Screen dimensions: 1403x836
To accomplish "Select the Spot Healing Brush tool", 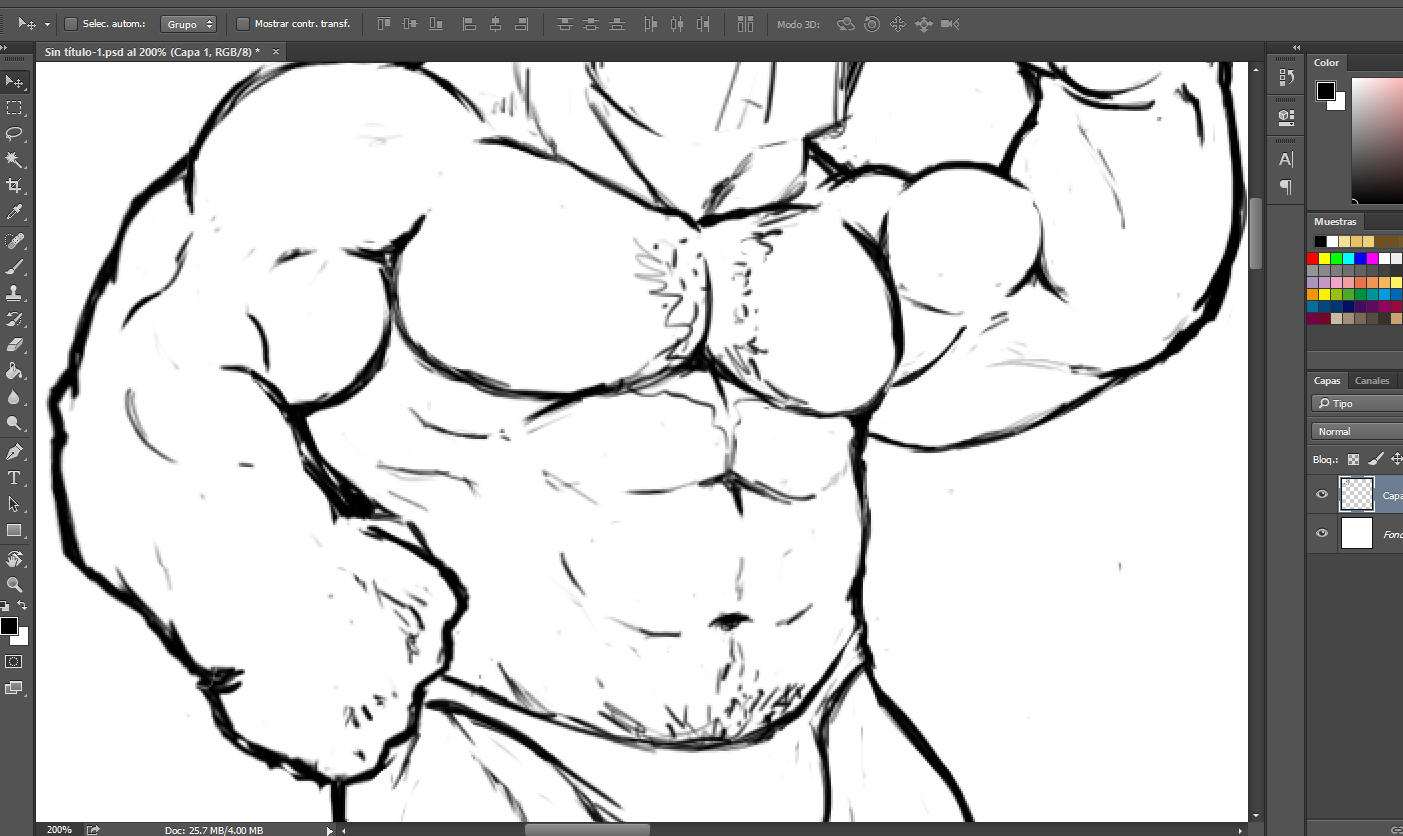I will tap(14, 241).
